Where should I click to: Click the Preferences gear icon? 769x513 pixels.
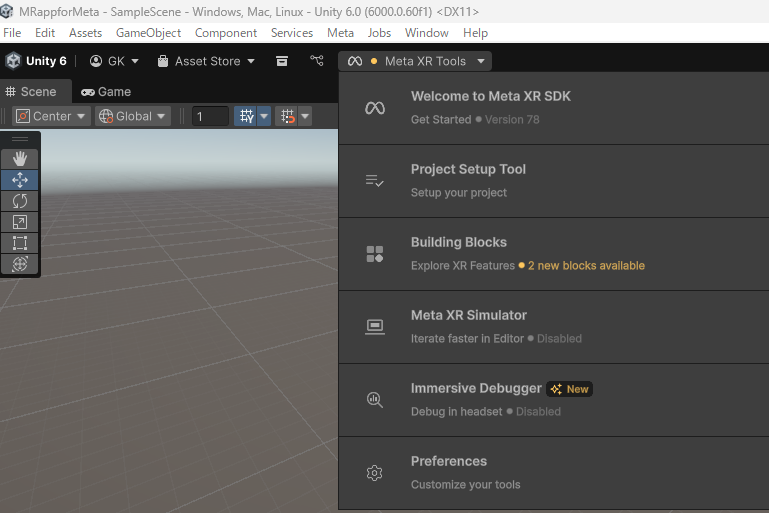375,473
